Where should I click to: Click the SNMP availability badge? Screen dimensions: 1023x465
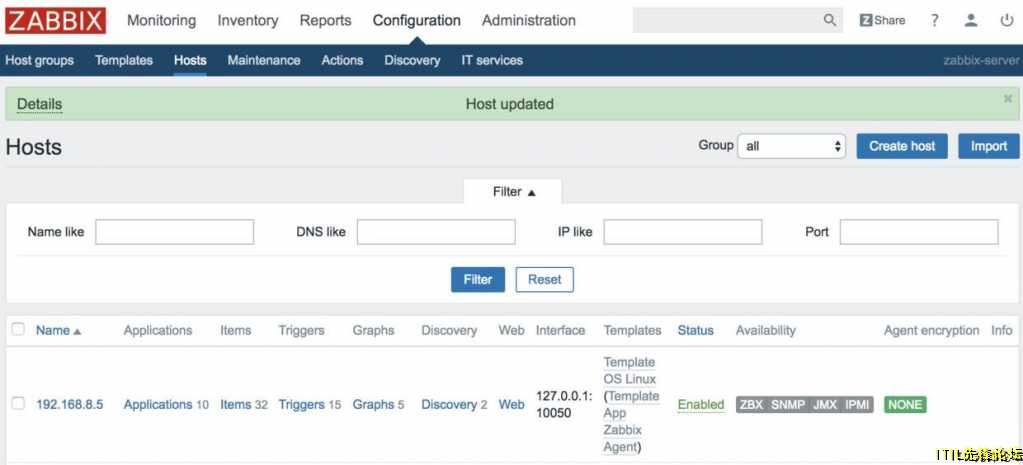[x=787, y=404]
